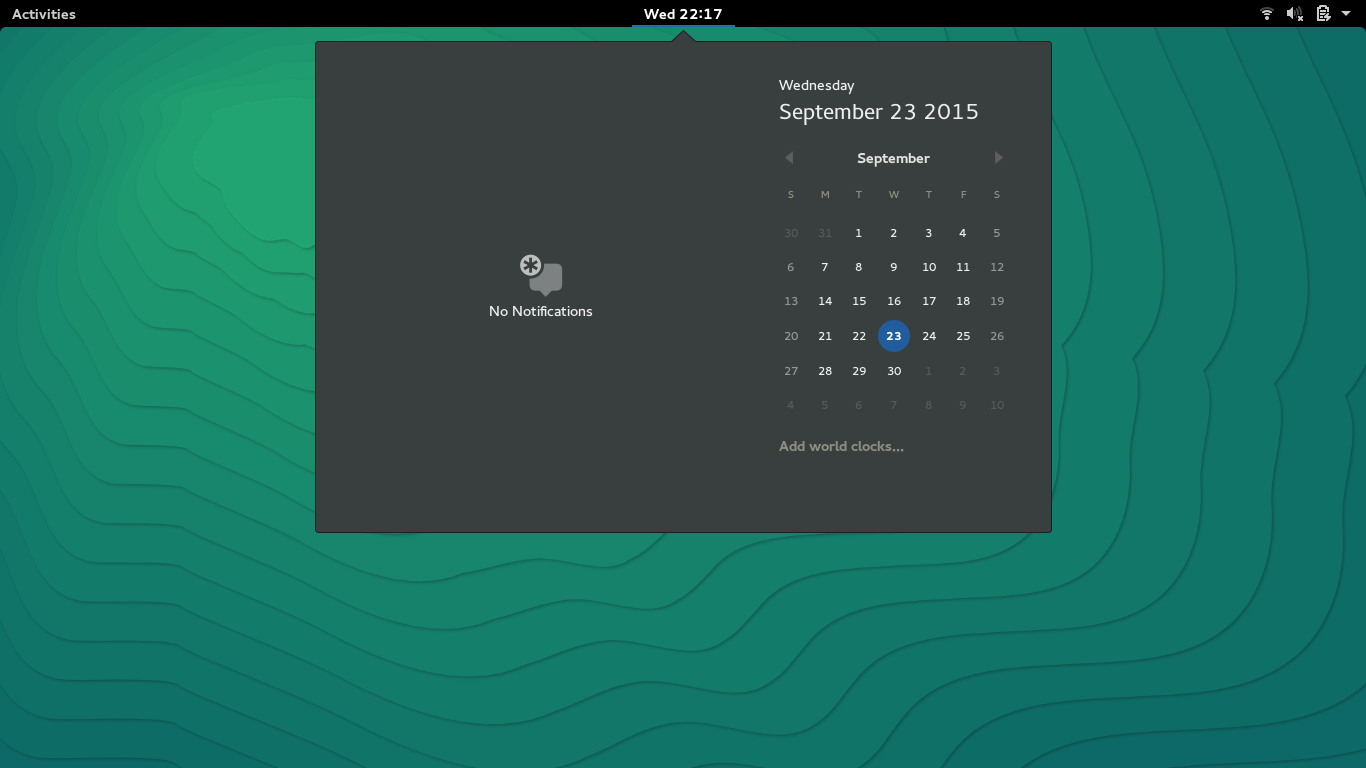Select September 9 in calendar
This screenshot has width=1366, height=768.
[894, 267]
